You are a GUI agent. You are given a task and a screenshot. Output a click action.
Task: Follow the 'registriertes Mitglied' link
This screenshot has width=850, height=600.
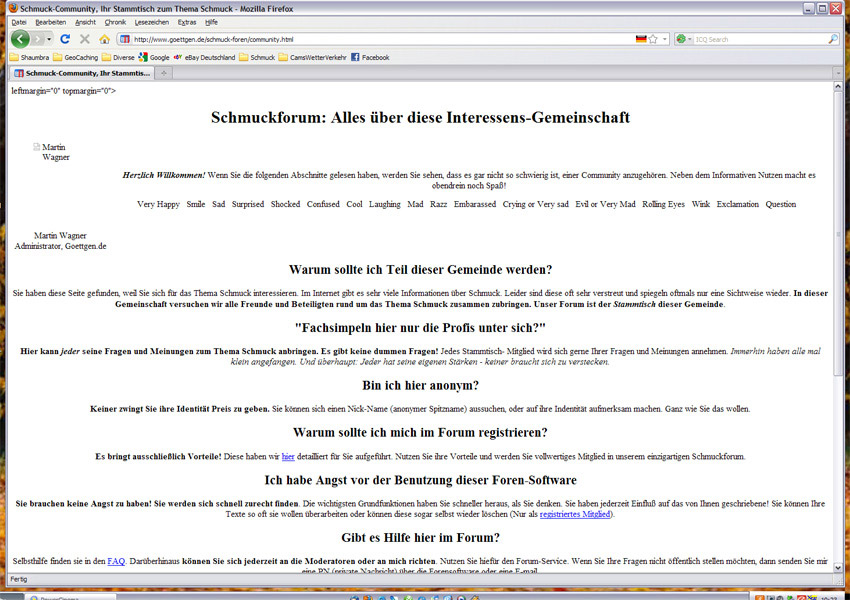pos(575,514)
